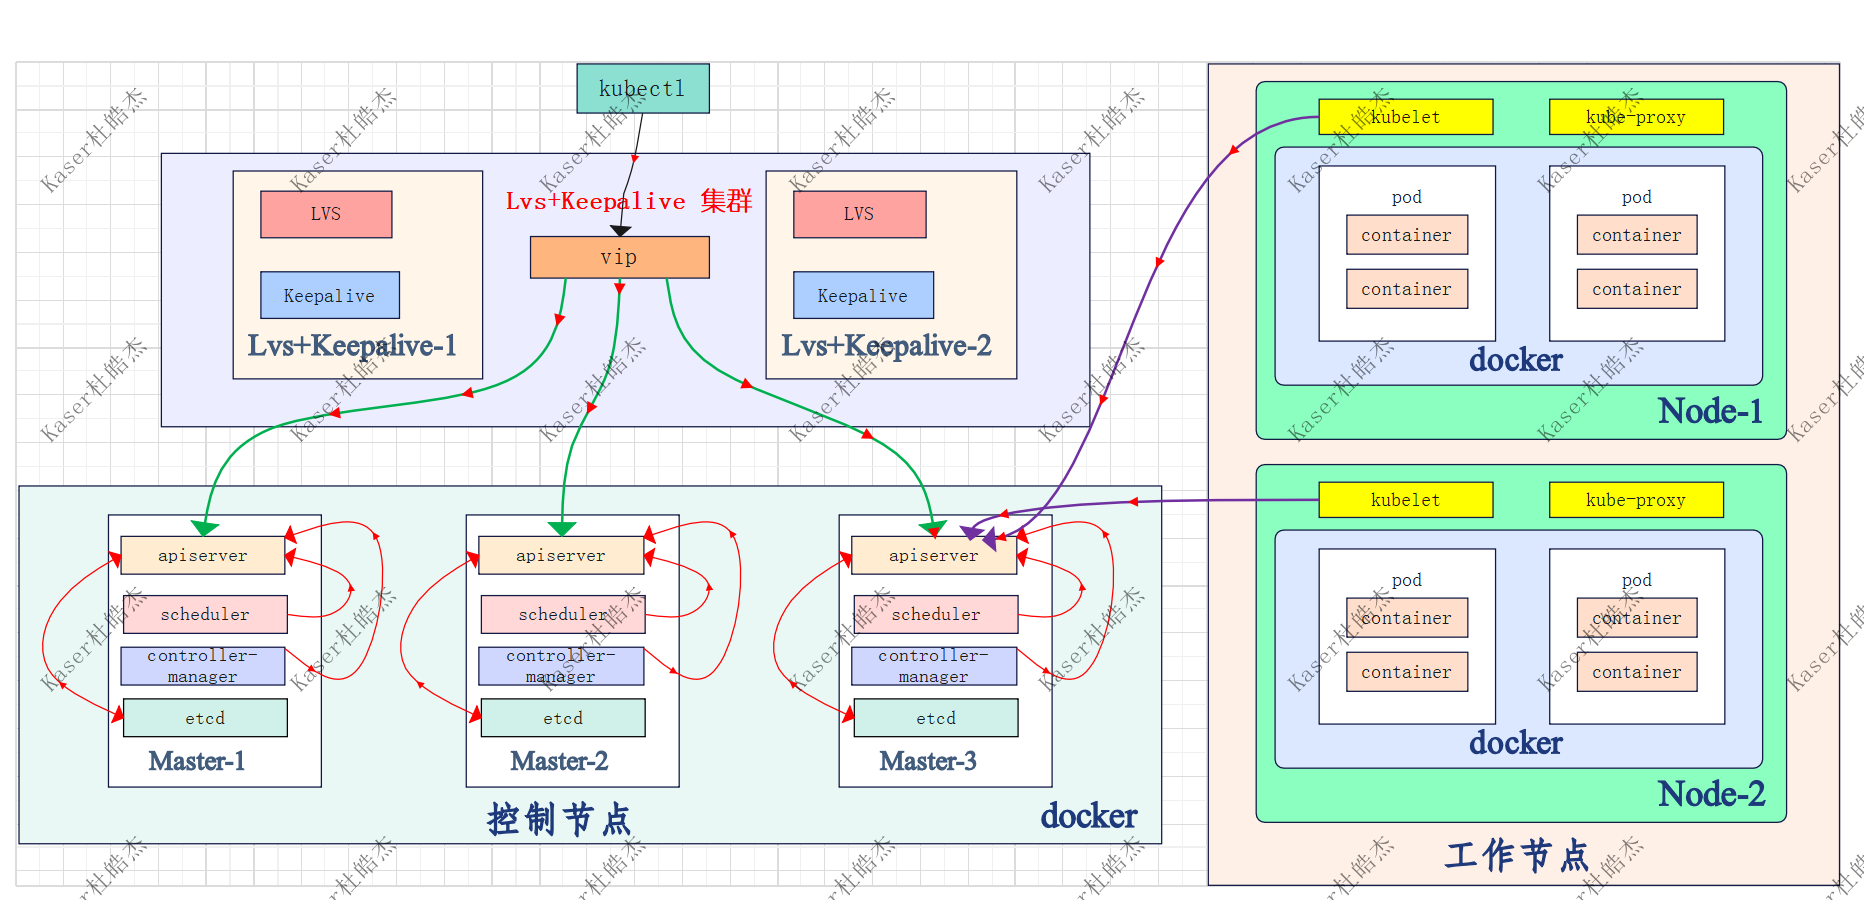Click the 'docker' label inside Node-2
The image size is (1864, 900).
[1516, 743]
